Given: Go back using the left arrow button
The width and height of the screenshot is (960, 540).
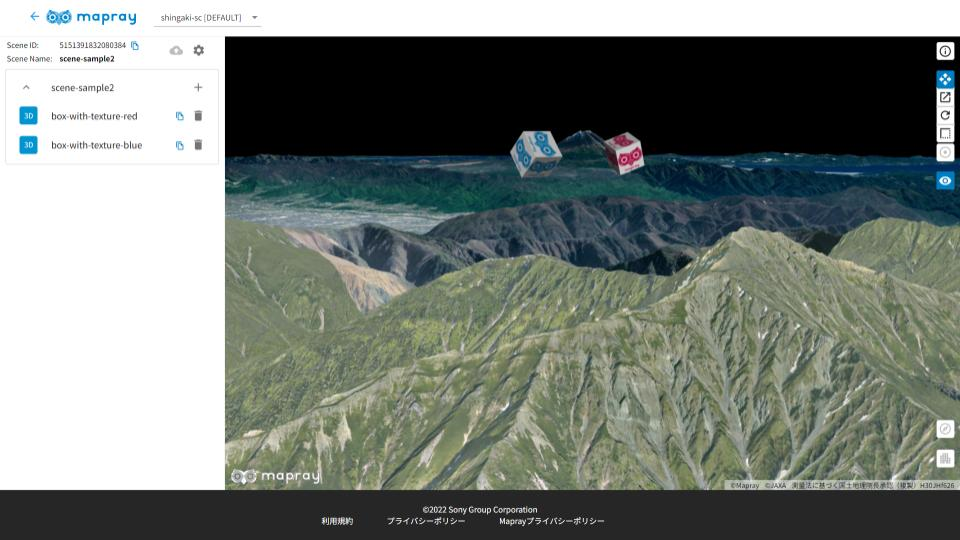Looking at the screenshot, I should click(35, 17).
